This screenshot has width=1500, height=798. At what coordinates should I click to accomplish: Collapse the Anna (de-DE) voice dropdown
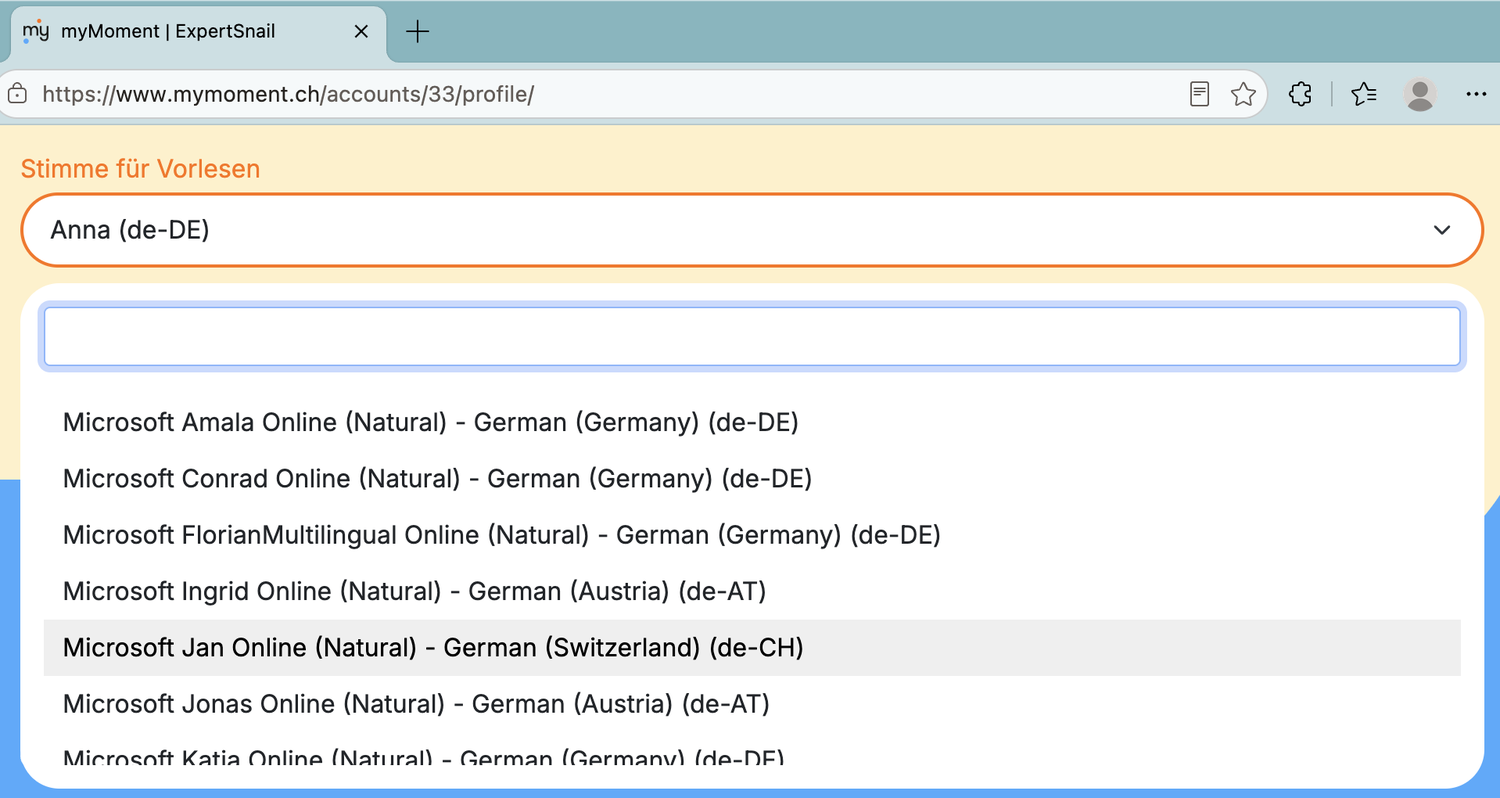[x=751, y=230]
